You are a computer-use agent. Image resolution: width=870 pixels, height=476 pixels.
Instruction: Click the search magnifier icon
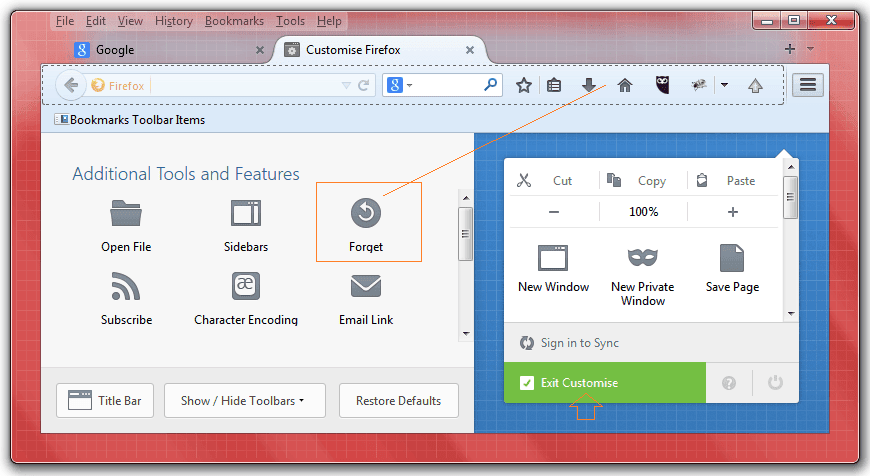pyautogui.click(x=490, y=85)
